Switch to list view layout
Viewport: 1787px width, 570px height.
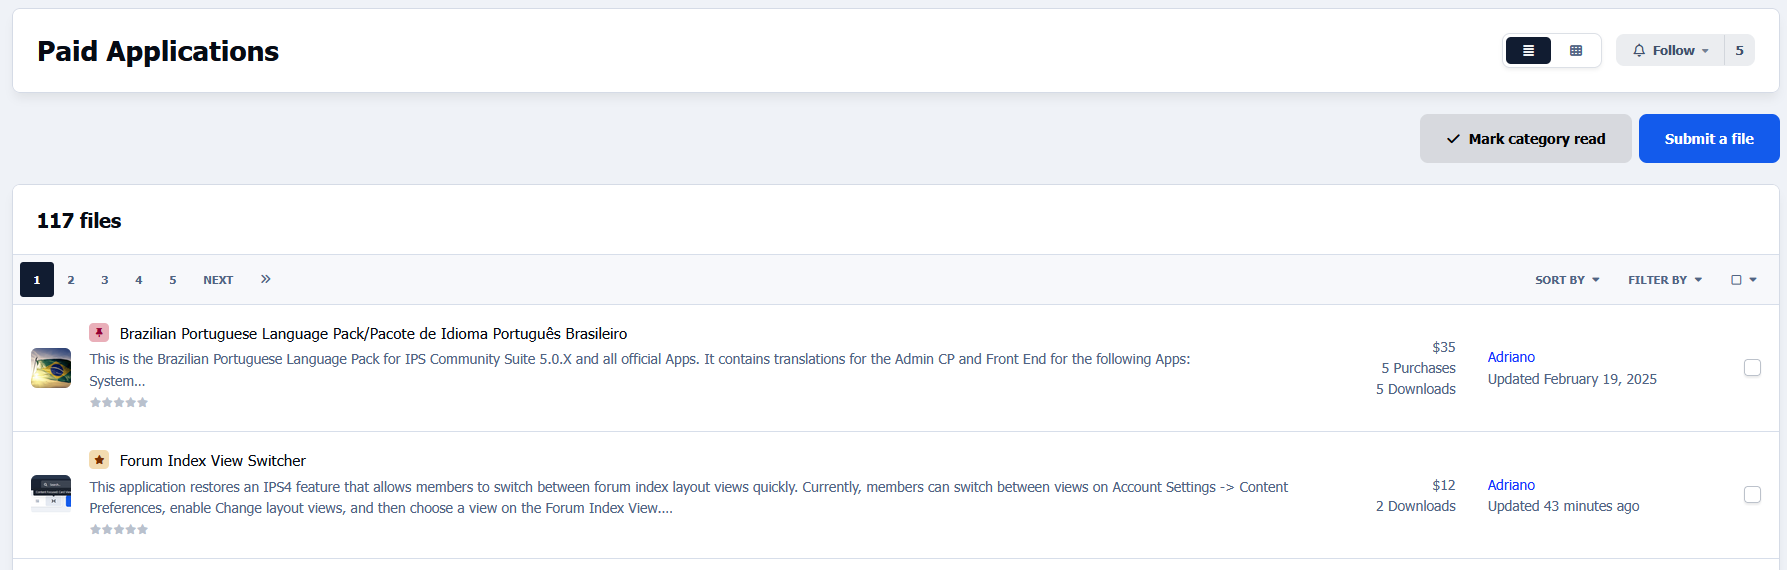tap(1528, 51)
